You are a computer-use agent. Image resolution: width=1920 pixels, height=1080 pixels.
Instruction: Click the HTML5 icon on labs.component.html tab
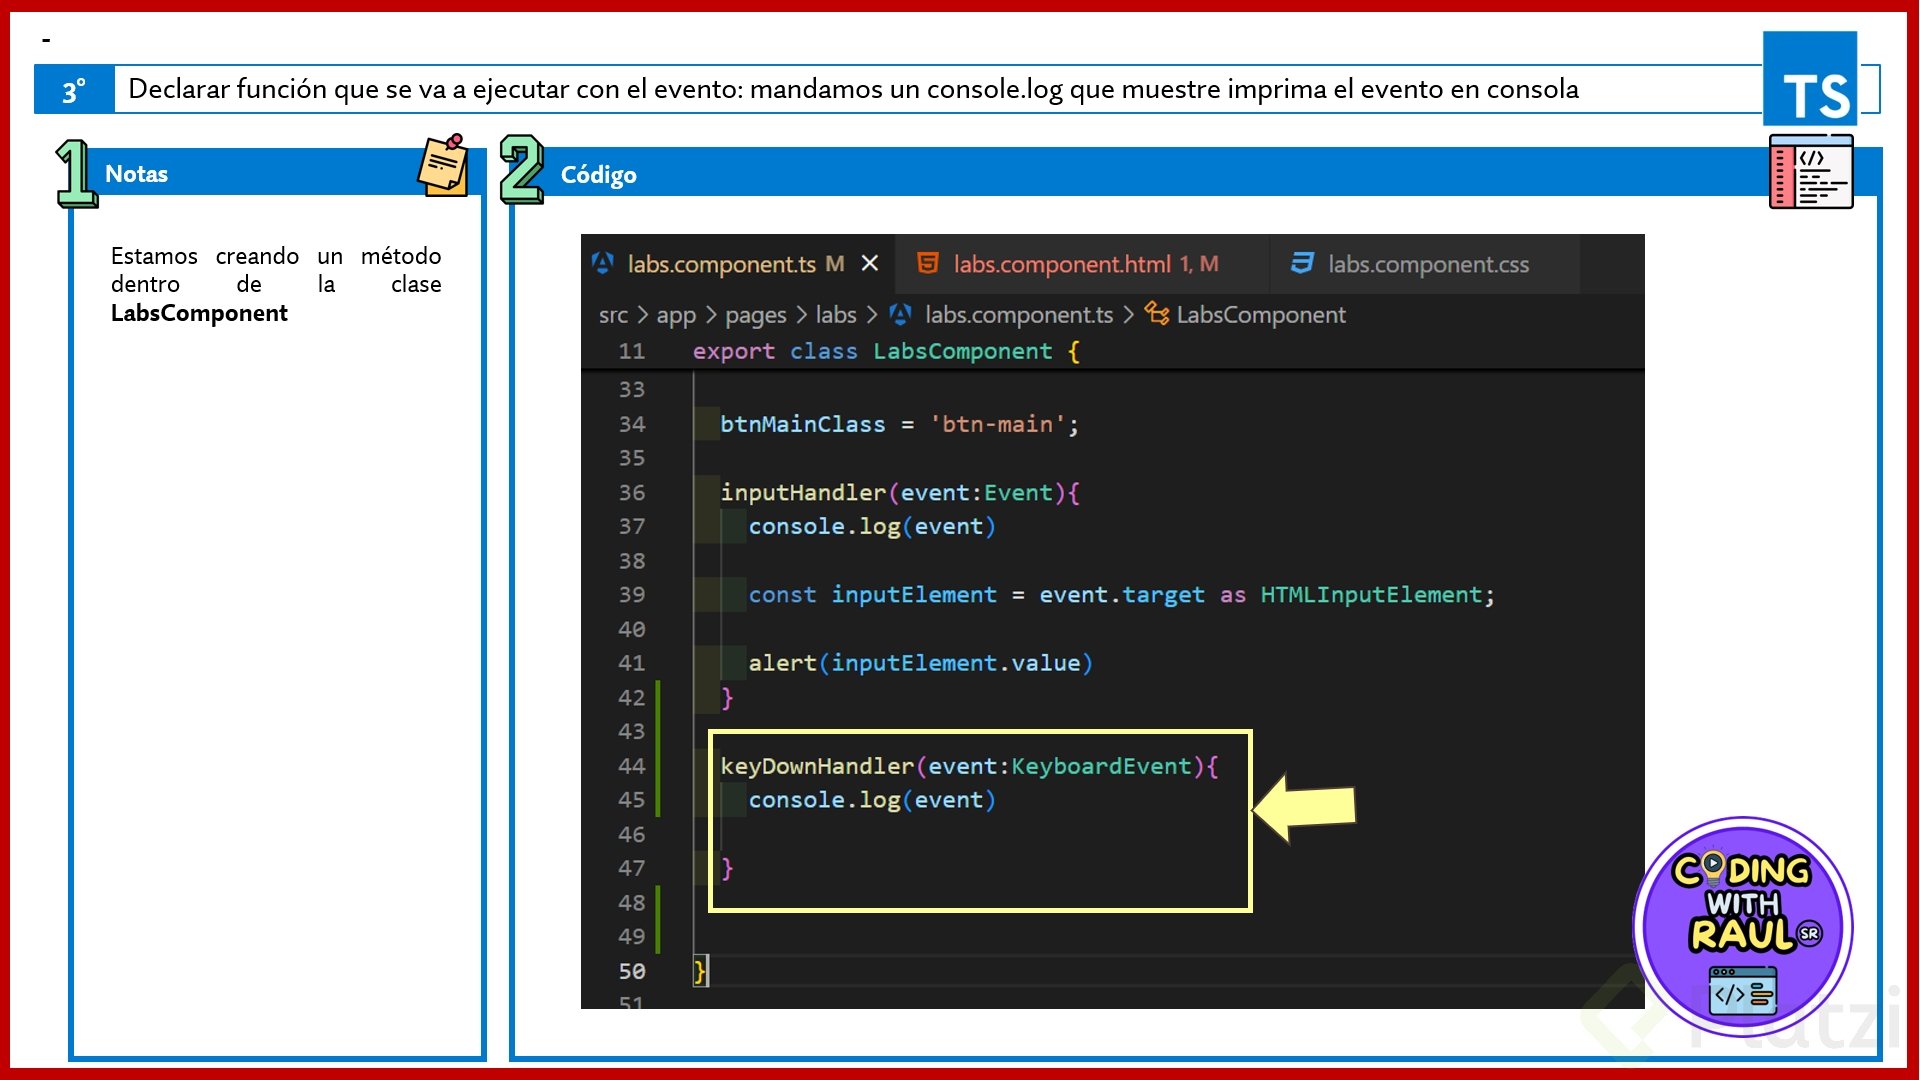point(928,263)
